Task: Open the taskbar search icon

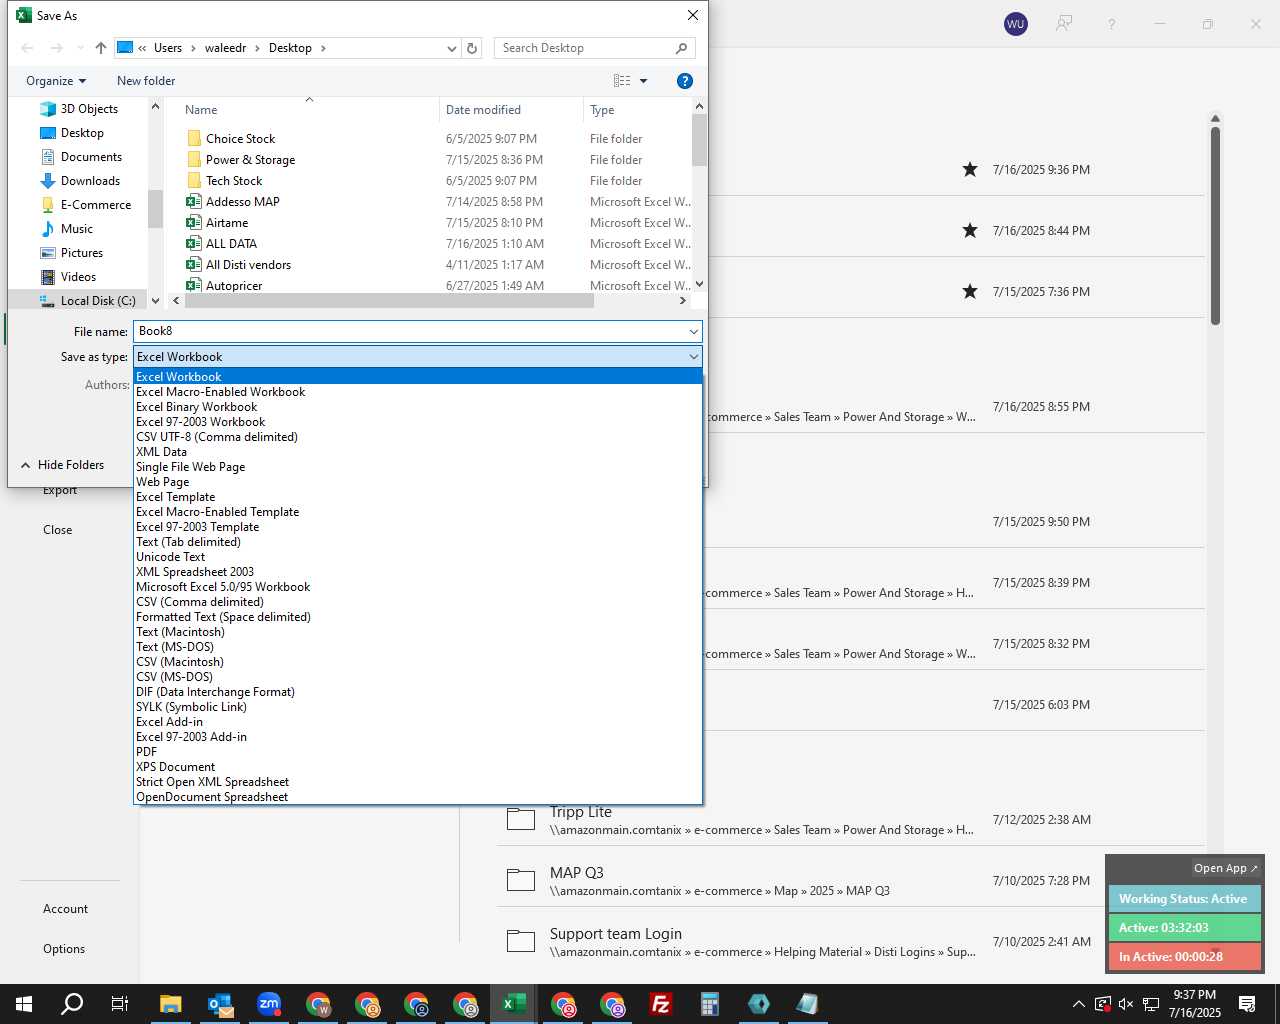Action: pos(72,1004)
